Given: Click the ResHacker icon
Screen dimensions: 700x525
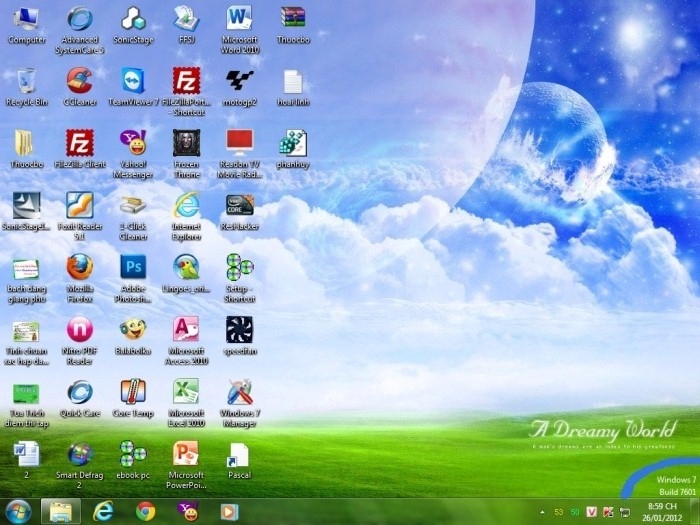Looking at the screenshot, I should [240, 212].
